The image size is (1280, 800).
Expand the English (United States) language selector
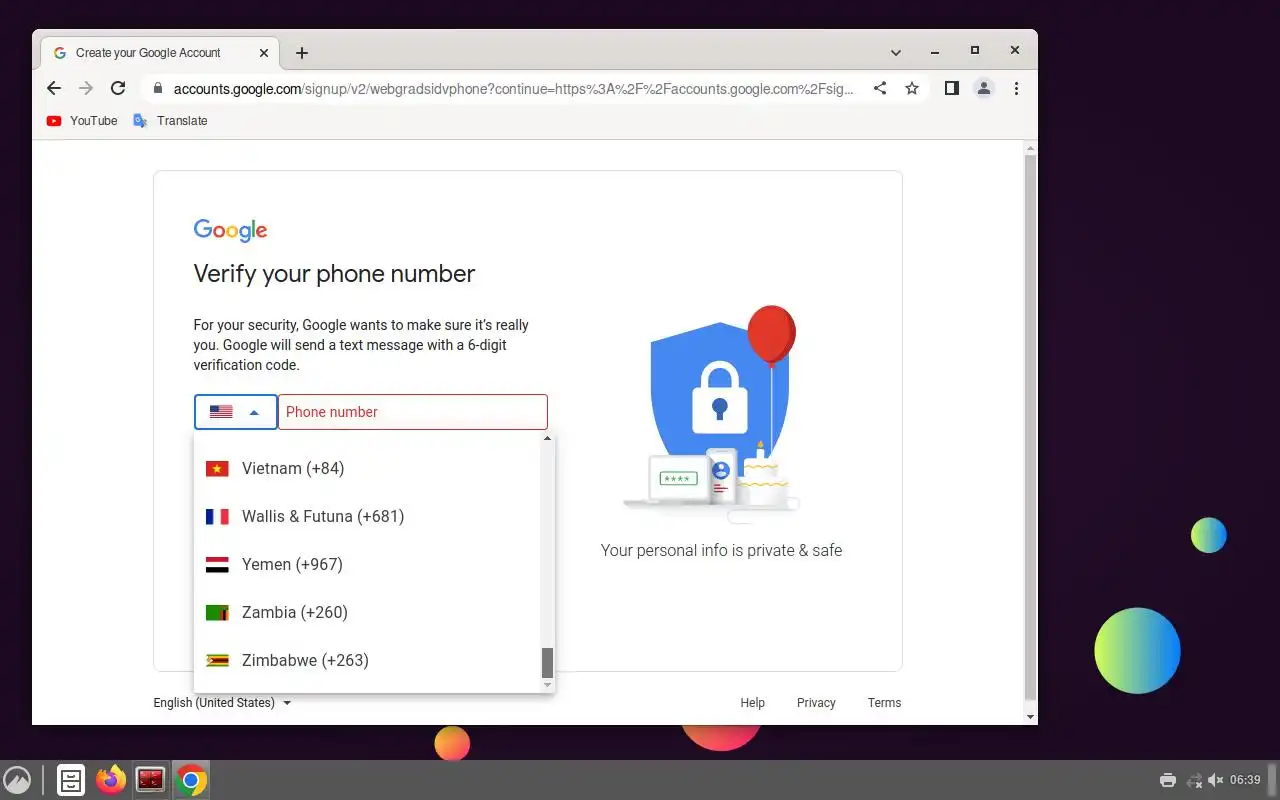[222, 703]
